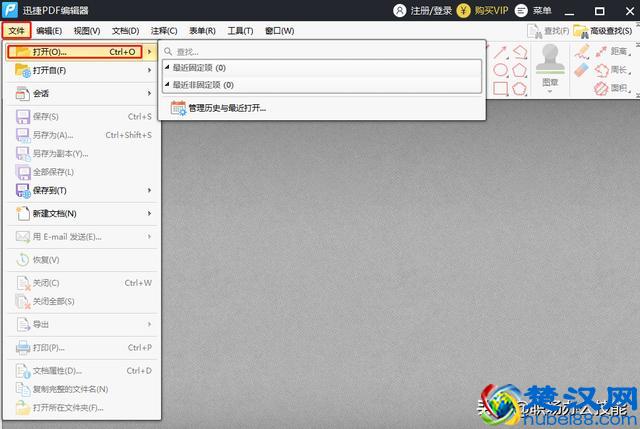640x429 pixels.
Task: Select the oval shape tool
Action: (500, 70)
